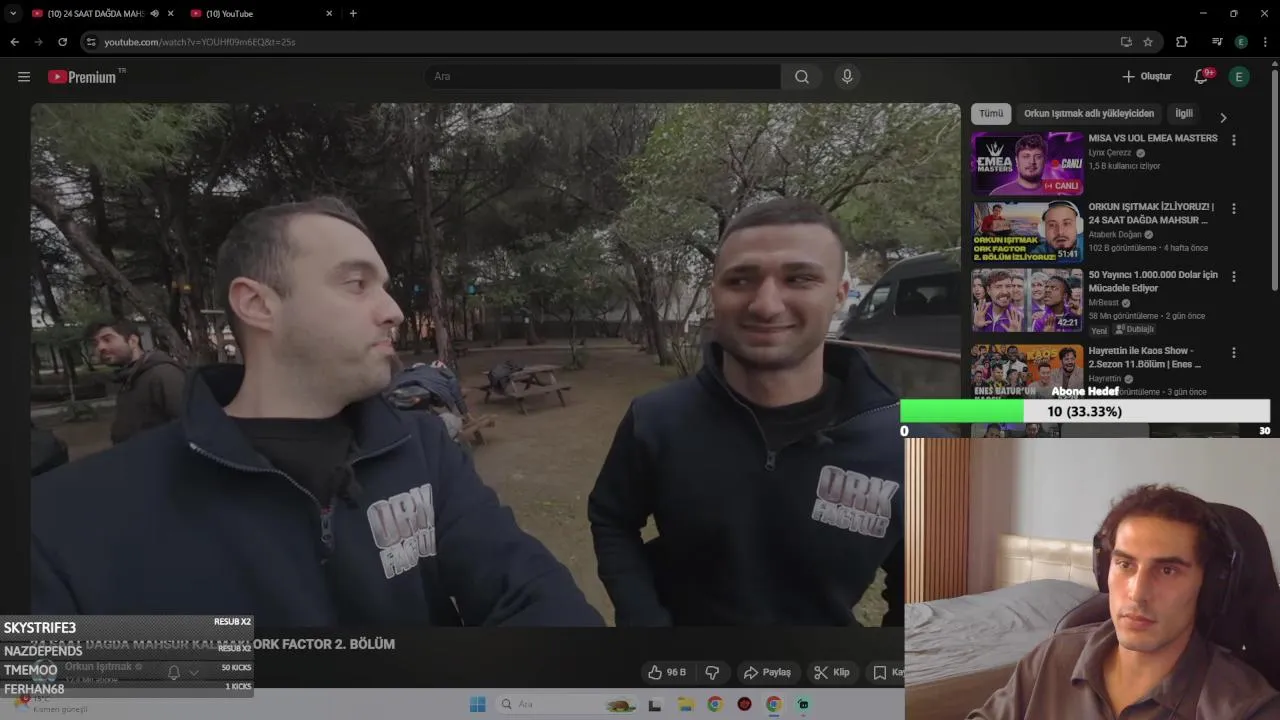The image size is (1280, 720).
Task: View site information icon in address bar
Action: [91, 42]
